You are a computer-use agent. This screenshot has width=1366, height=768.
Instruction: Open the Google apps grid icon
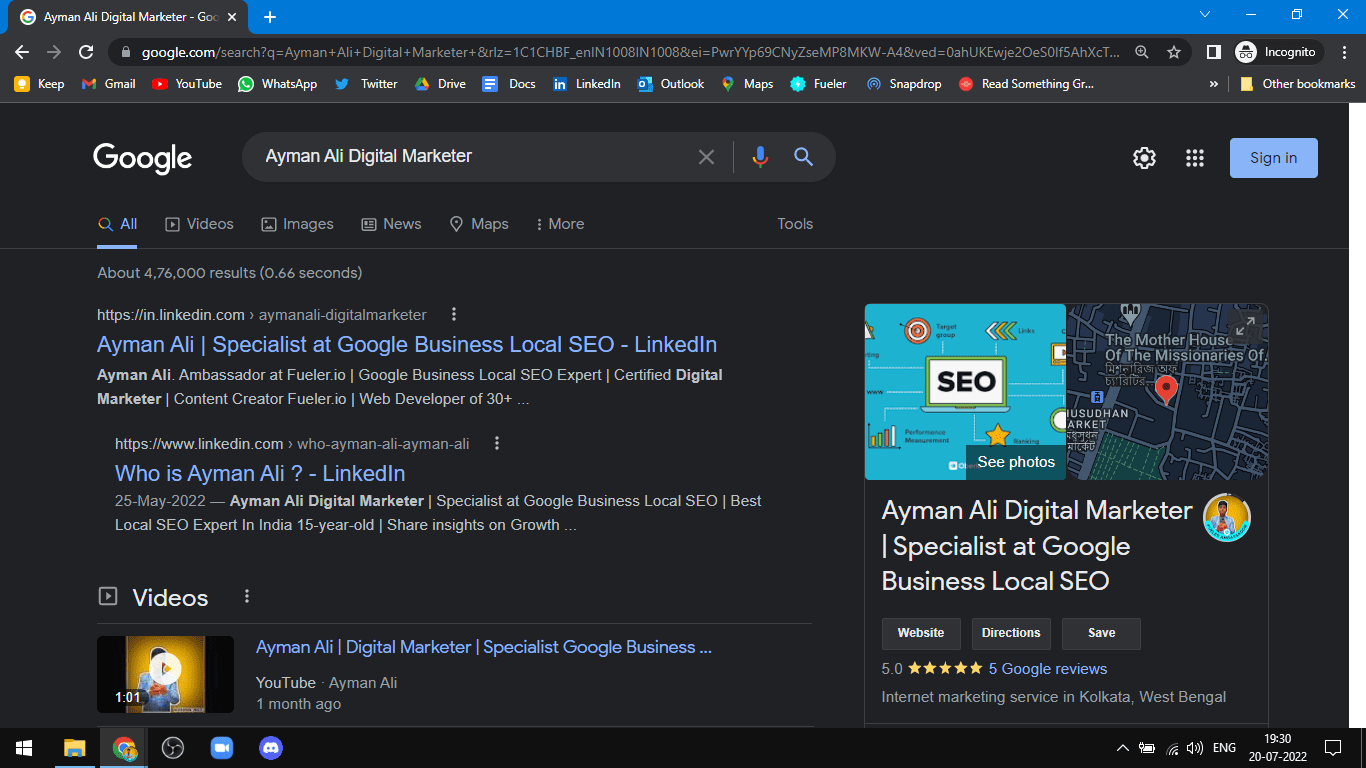point(1194,158)
